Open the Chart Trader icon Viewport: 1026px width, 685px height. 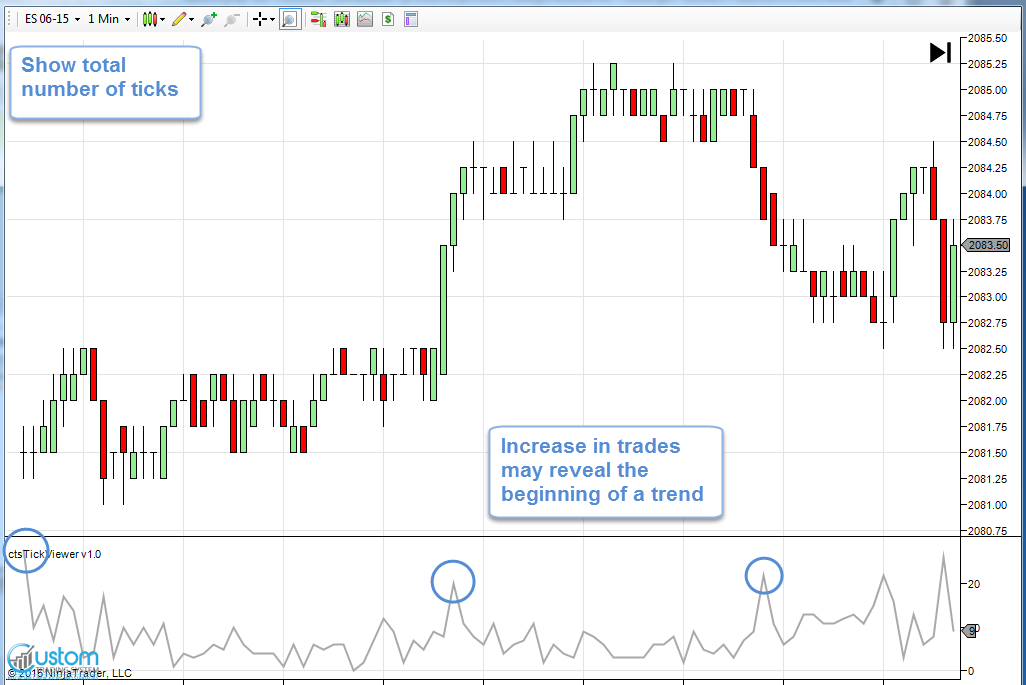318,19
